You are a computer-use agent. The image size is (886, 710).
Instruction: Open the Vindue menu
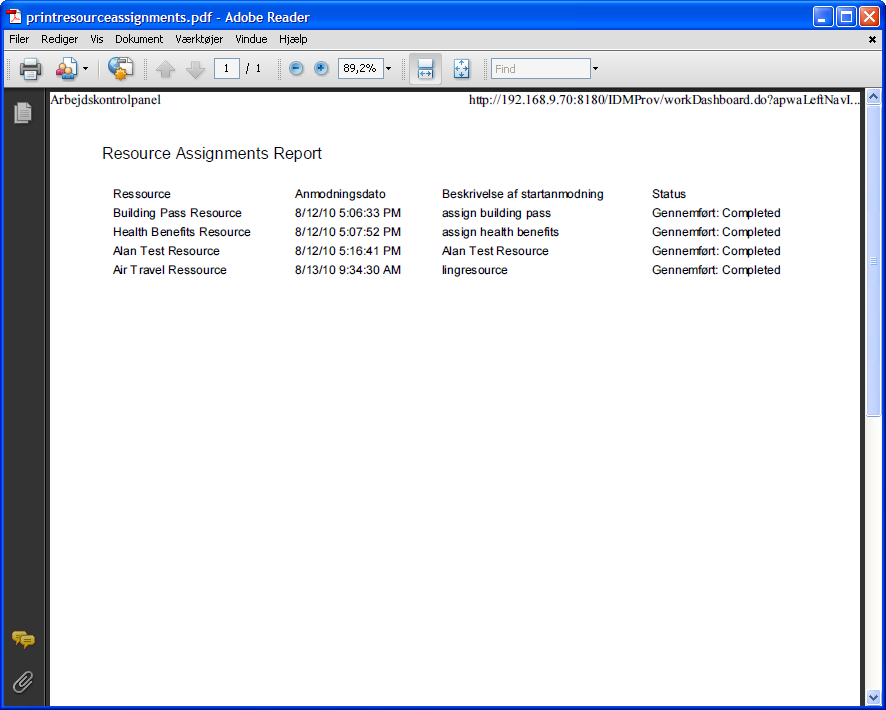[251, 39]
